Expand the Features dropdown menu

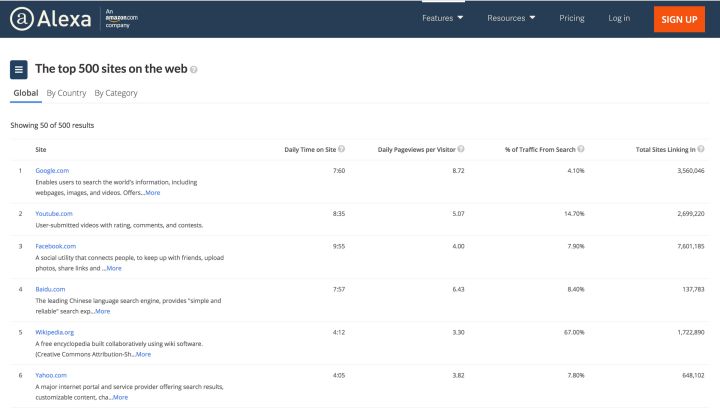pos(442,18)
